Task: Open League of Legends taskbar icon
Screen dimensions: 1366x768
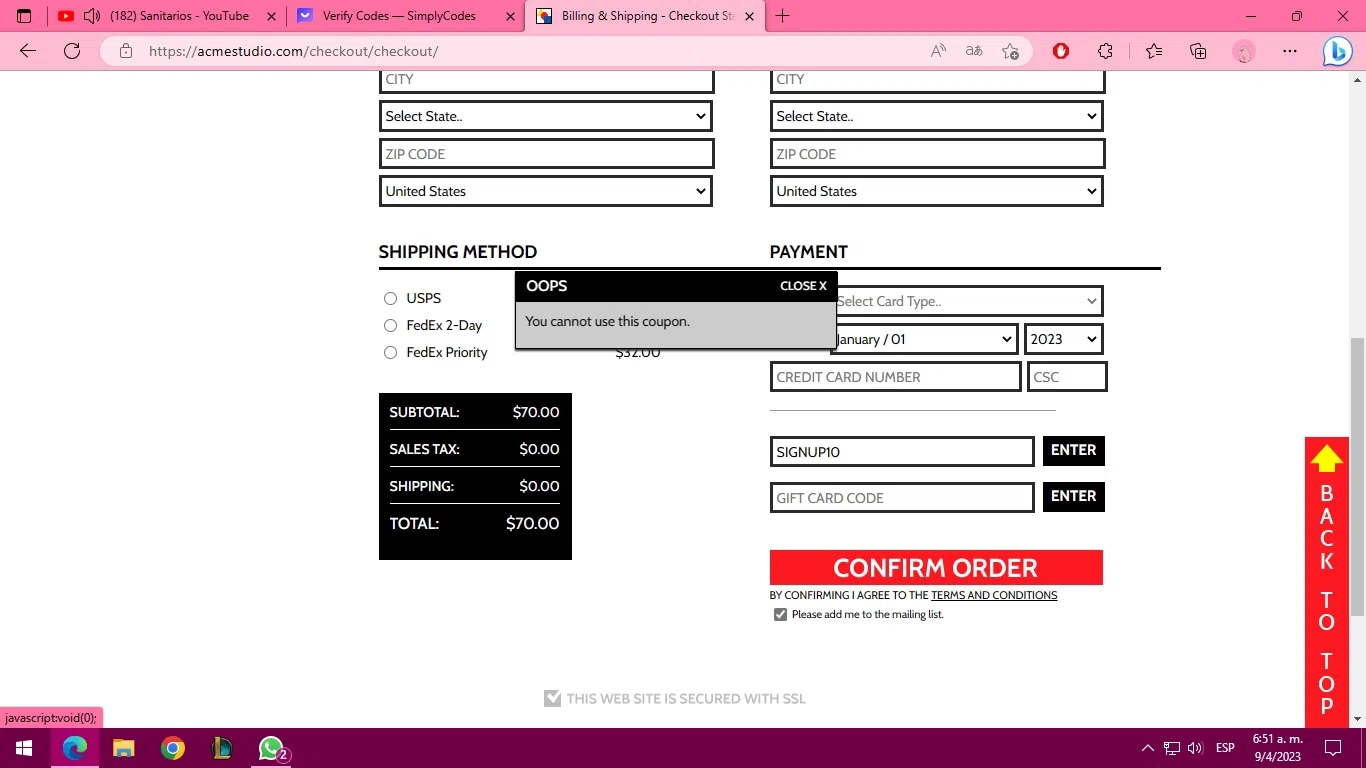Action: pyautogui.click(x=222, y=748)
